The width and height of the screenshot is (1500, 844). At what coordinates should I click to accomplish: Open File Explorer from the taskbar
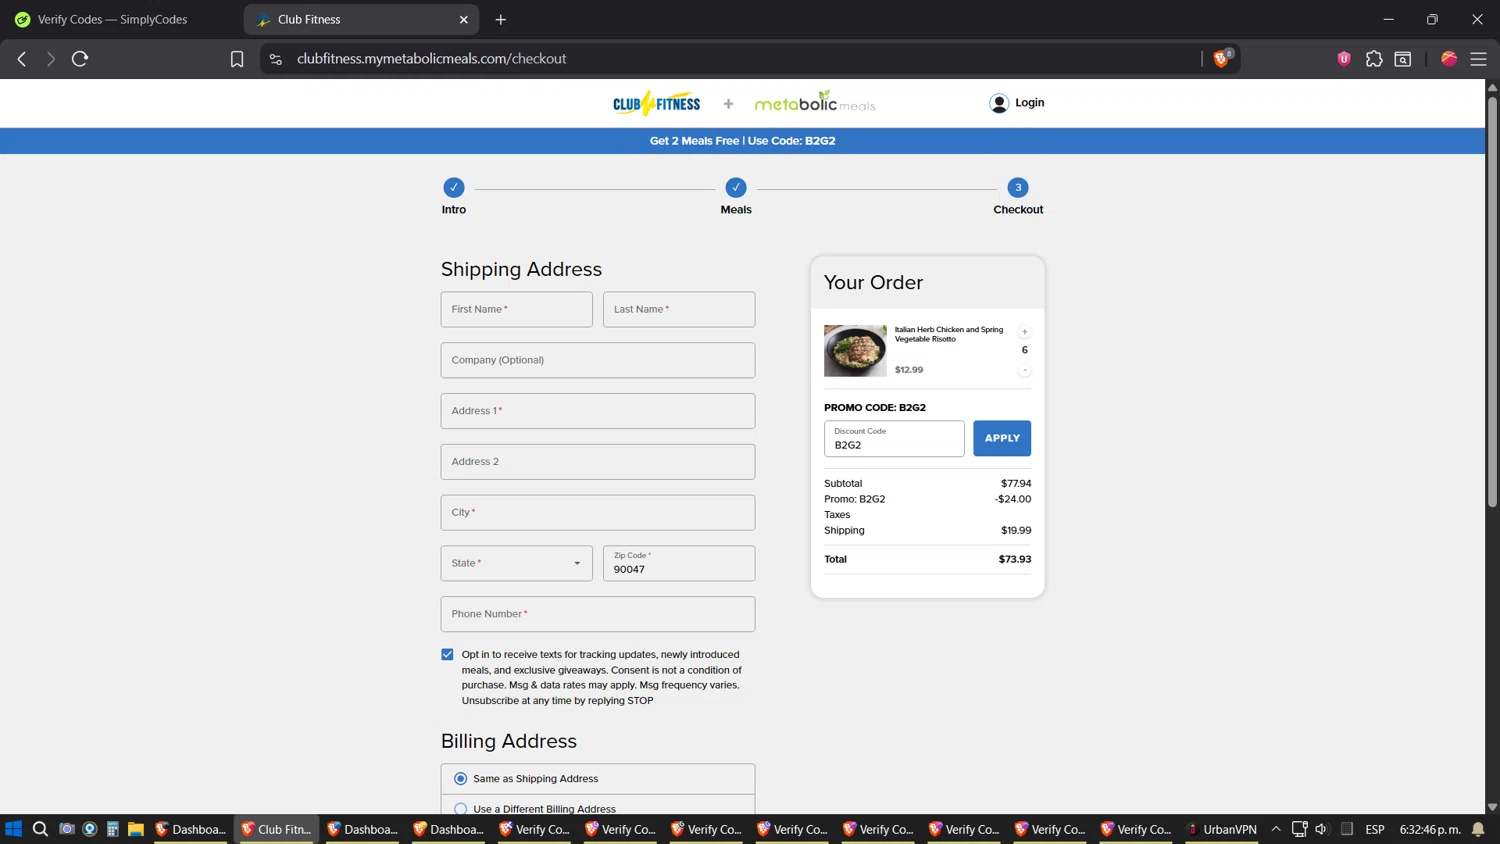point(136,829)
